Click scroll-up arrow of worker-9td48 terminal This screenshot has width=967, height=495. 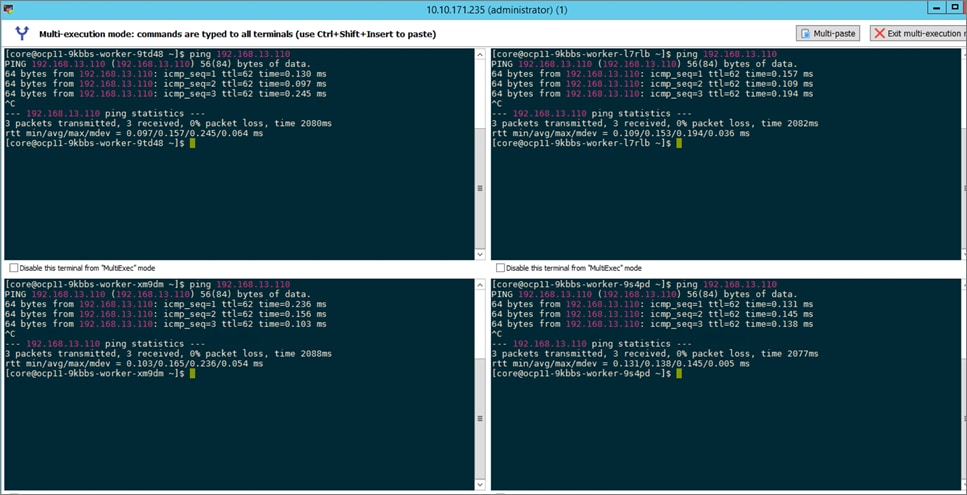coord(480,54)
